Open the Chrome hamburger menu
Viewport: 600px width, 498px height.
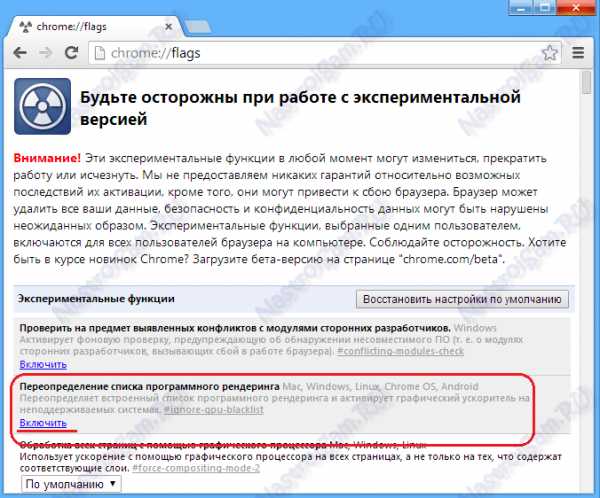[x=578, y=53]
